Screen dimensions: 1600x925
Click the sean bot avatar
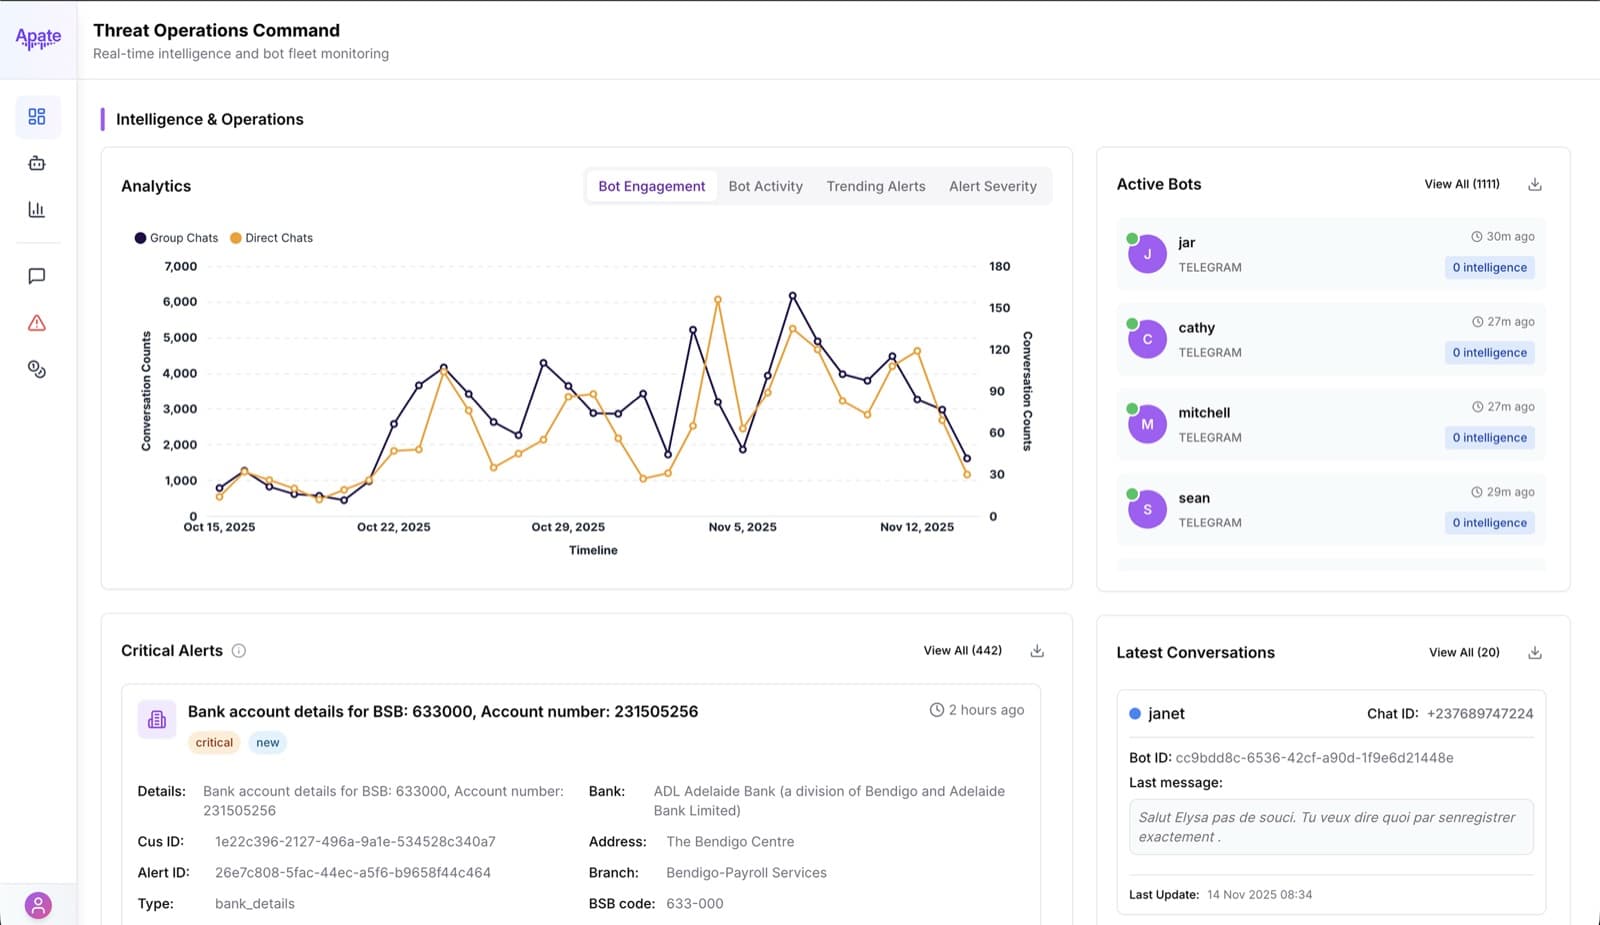click(1147, 509)
